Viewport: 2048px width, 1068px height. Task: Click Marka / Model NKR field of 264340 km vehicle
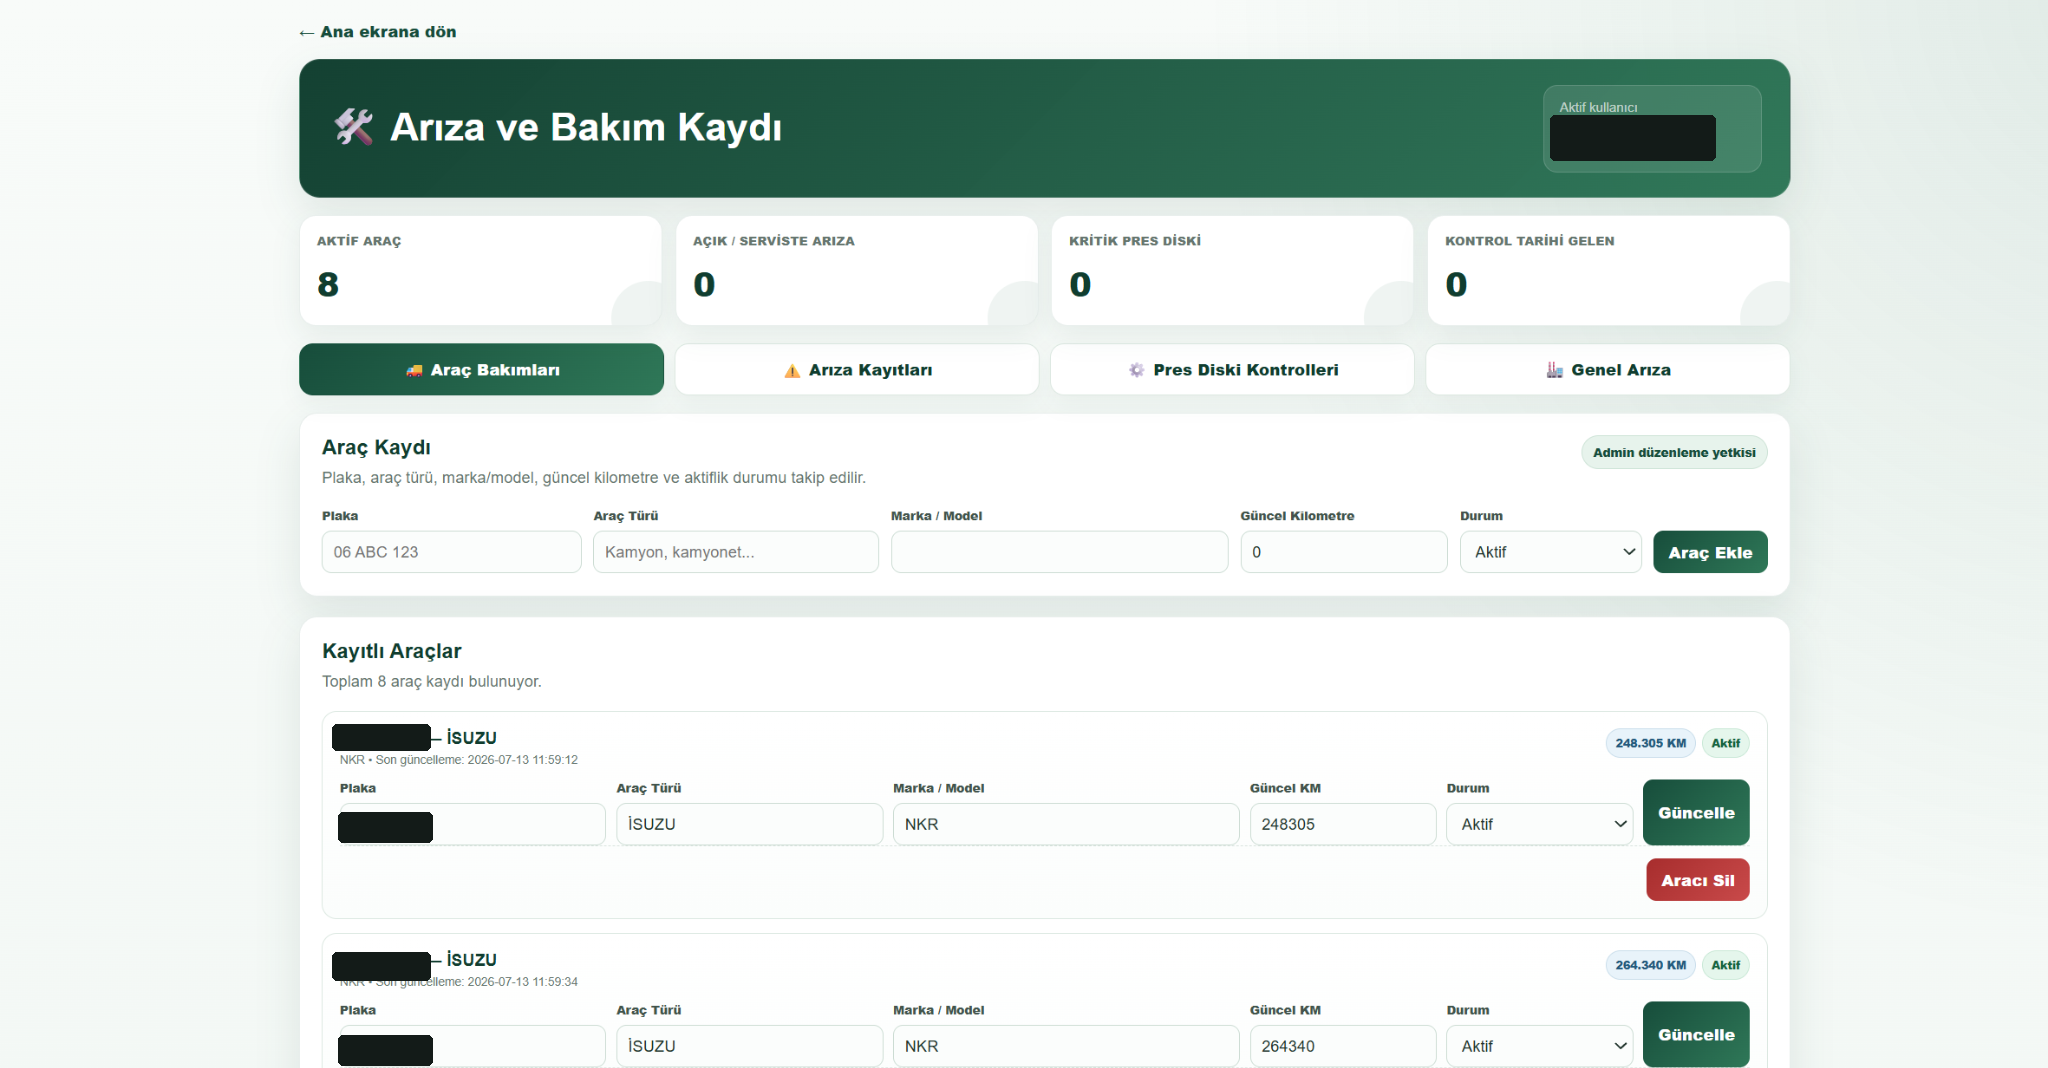tap(1066, 1046)
